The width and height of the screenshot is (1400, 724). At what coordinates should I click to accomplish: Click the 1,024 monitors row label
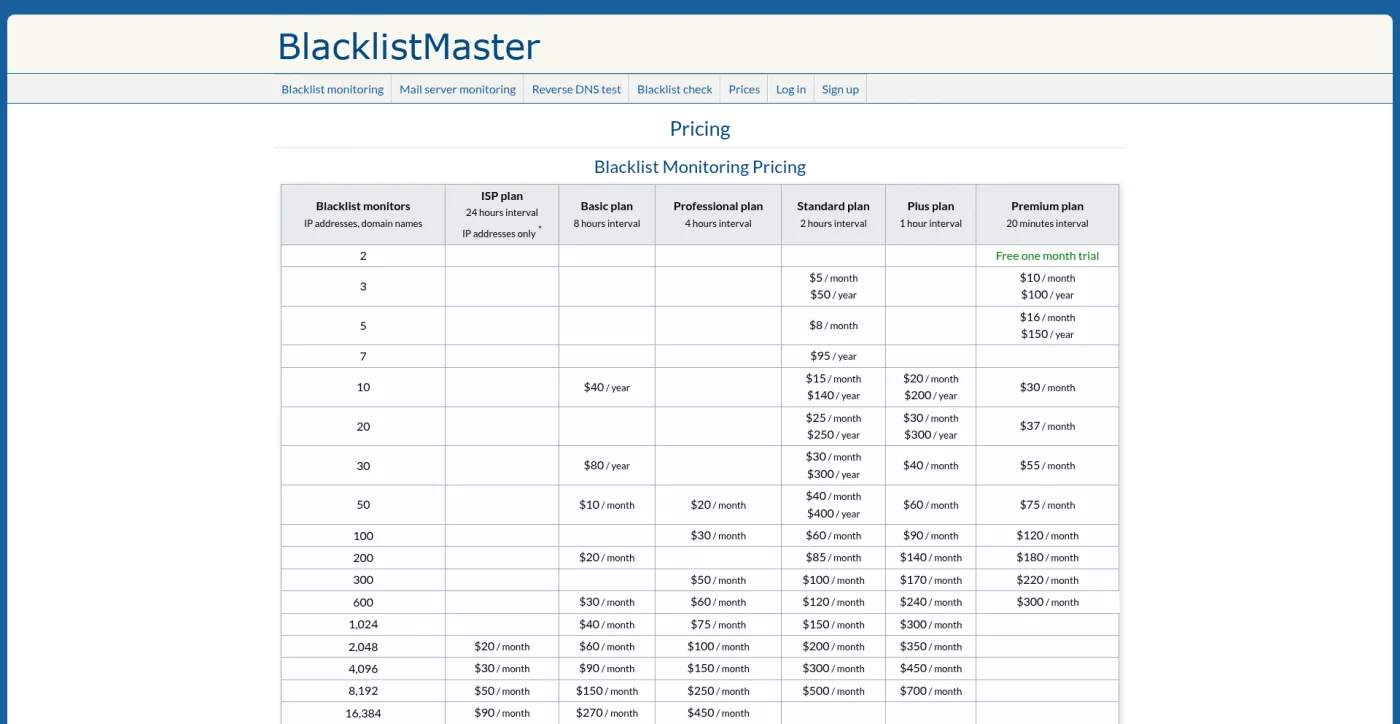tap(363, 625)
